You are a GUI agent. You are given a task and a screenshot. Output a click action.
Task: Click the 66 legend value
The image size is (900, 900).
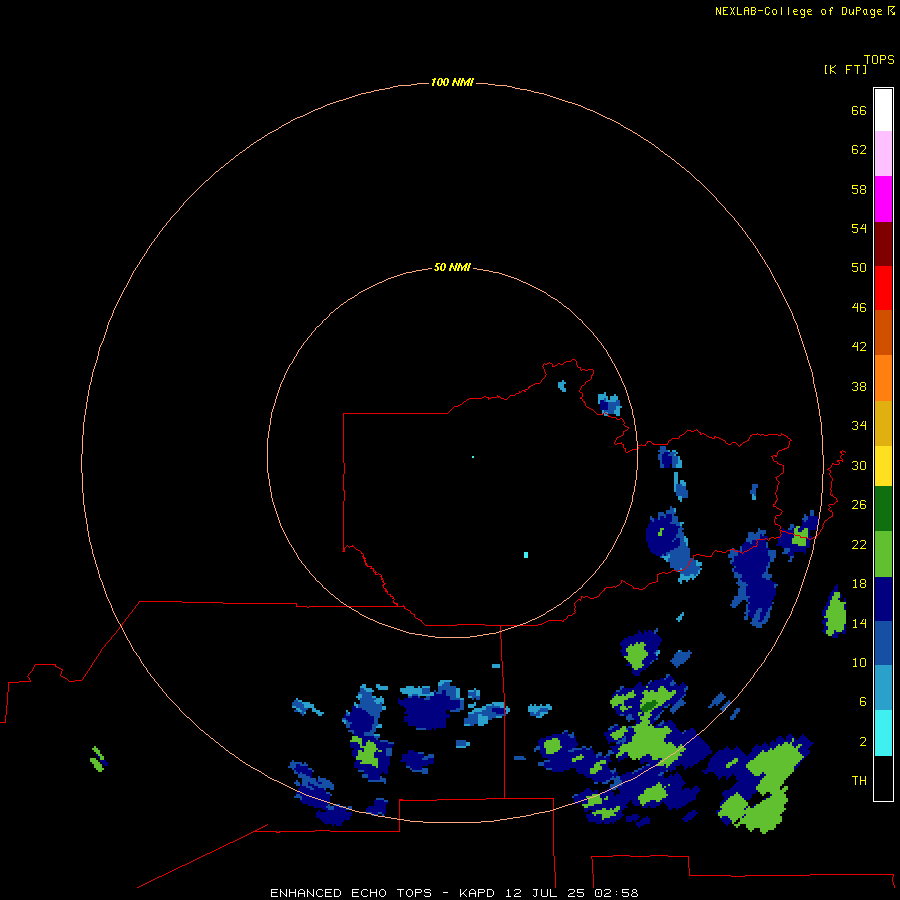[x=859, y=110]
